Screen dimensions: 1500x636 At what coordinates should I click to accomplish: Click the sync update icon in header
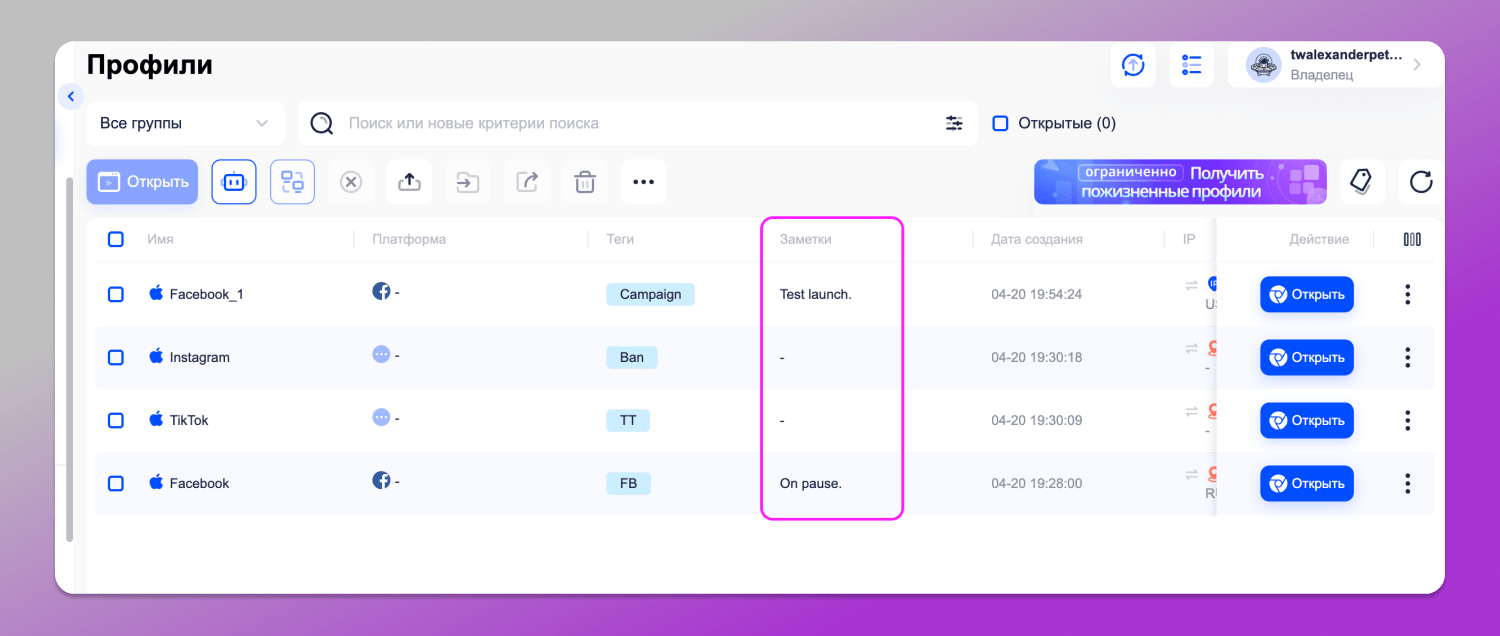coord(1133,65)
